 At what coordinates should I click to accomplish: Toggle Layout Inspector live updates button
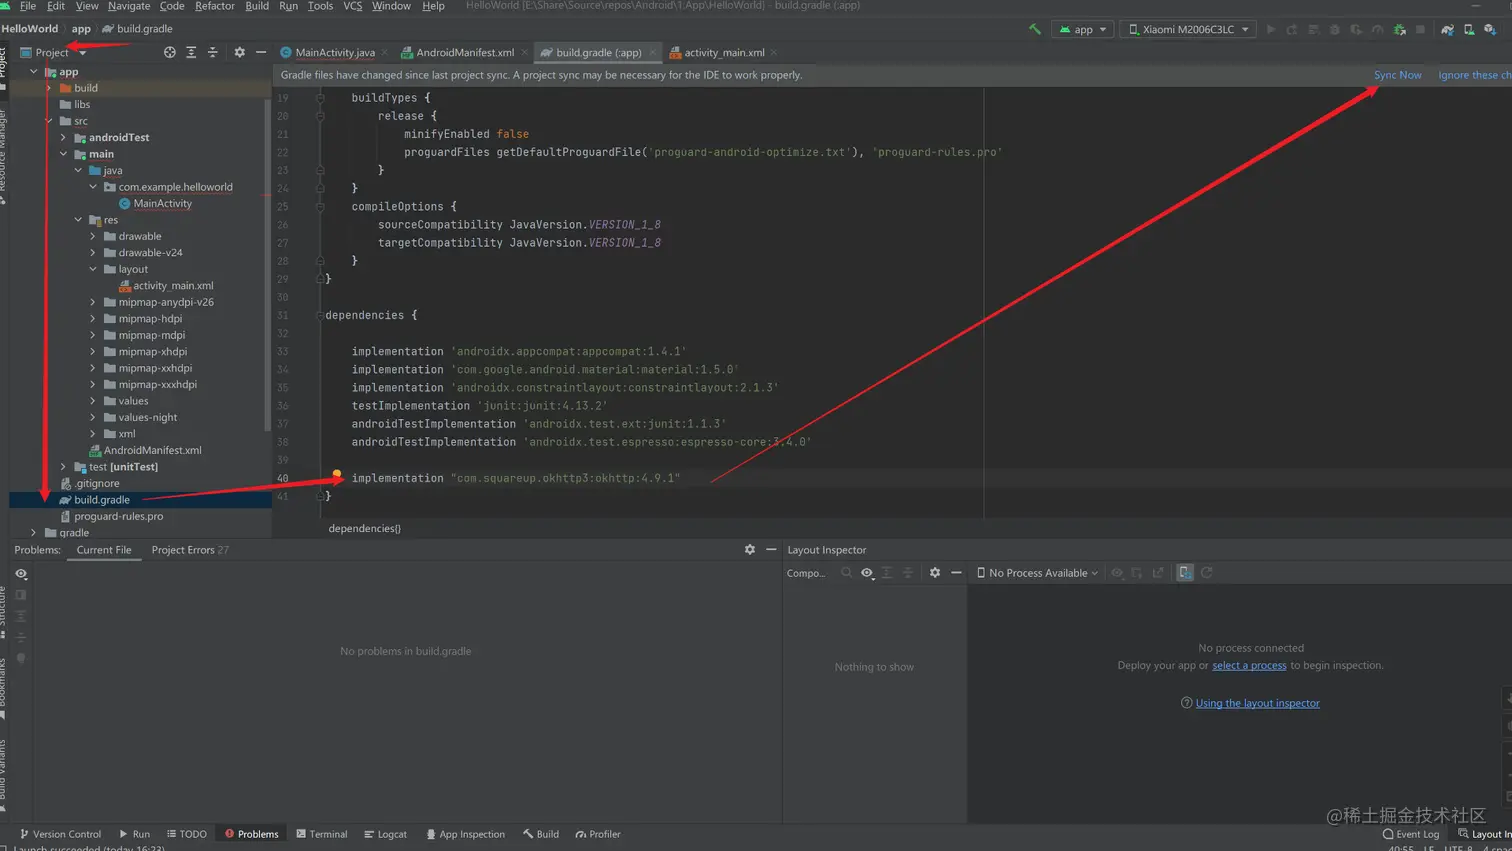(1184, 573)
